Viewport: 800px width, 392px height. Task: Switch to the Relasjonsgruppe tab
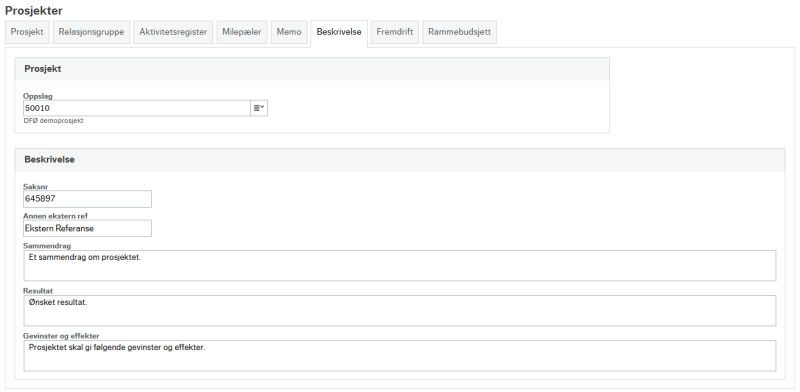pyautogui.click(x=91, y=32)
